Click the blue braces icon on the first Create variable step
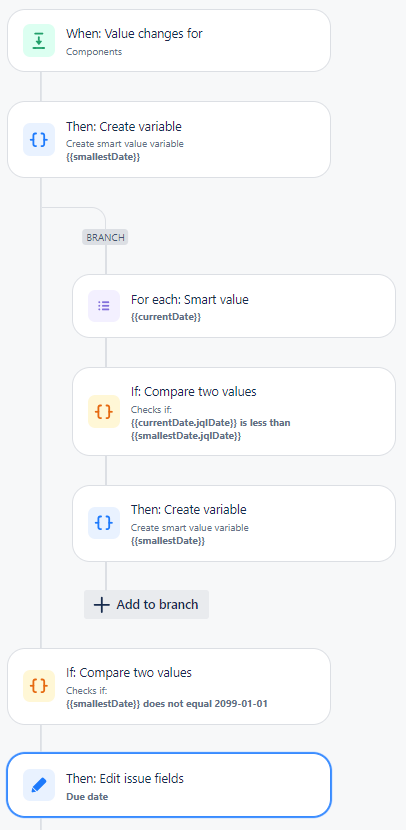Viewport: 406px width, 830px height. point(39,139)
